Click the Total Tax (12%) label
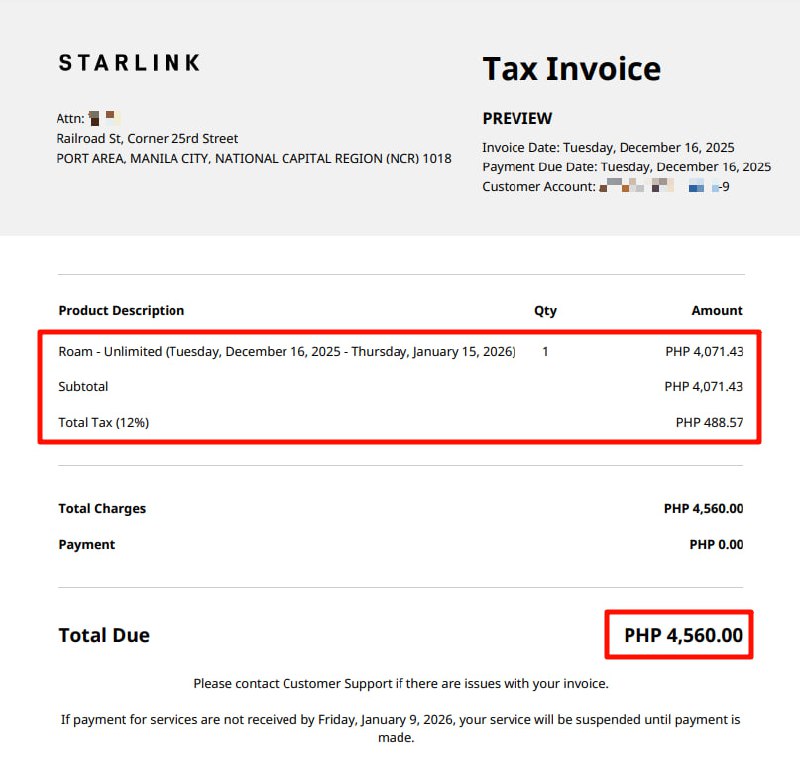The height and width of the screenshot is (761, 800). click(103, 423)
